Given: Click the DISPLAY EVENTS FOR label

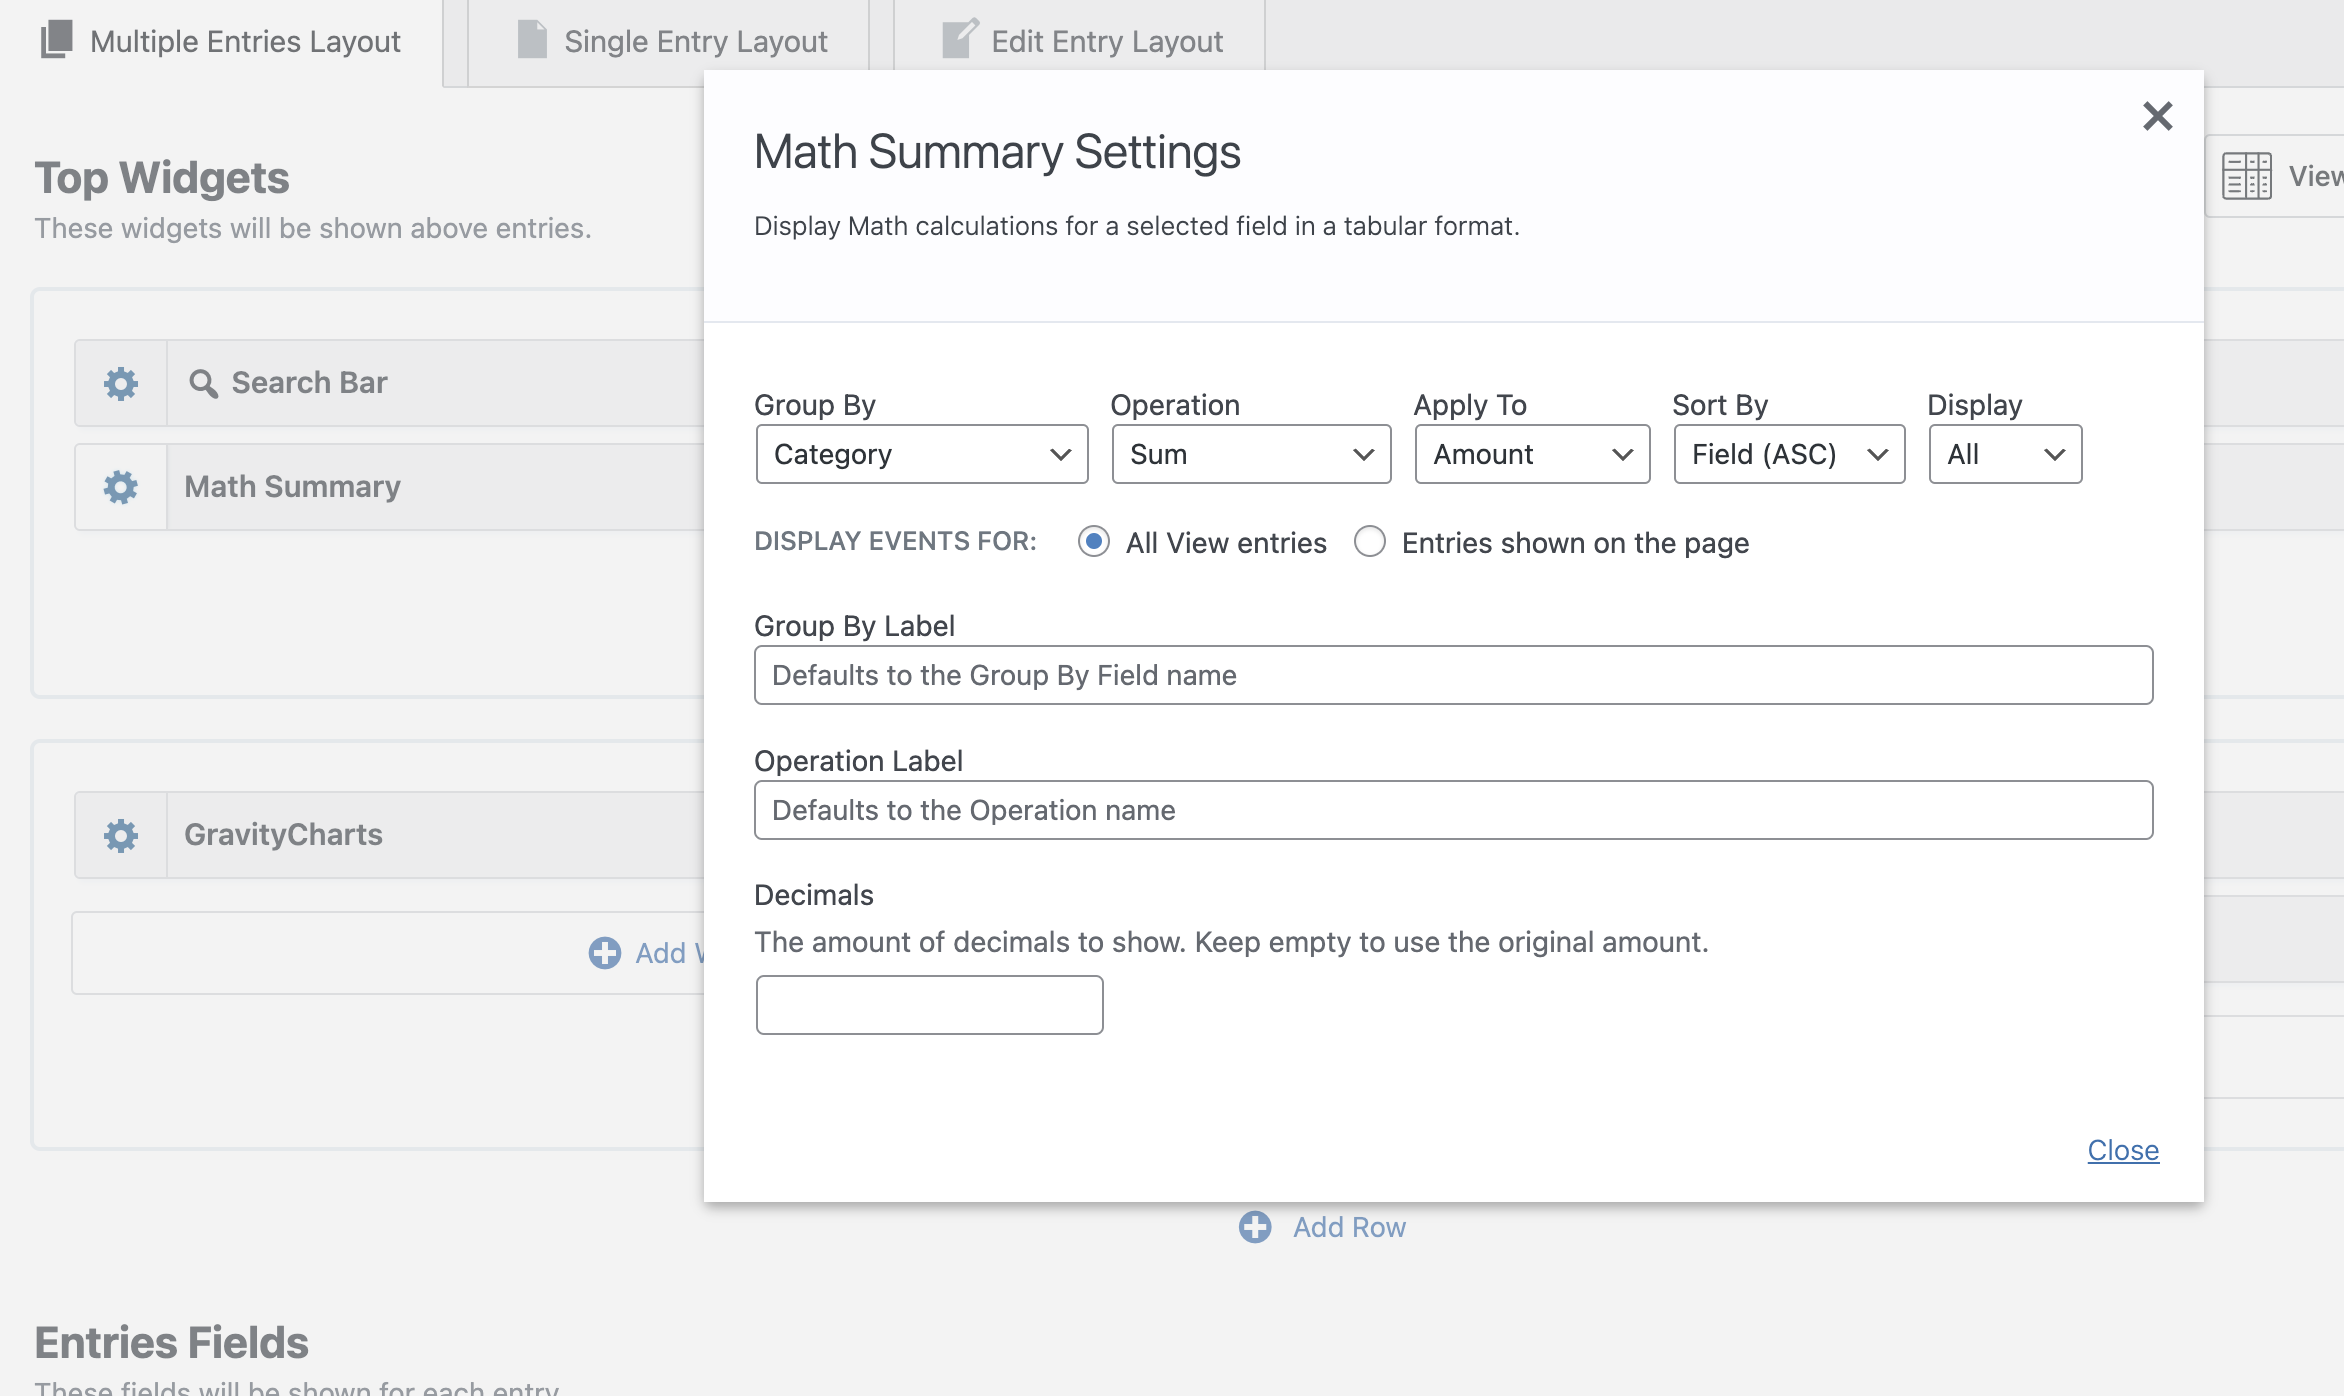Looking at the screenshot, I should pyautogui.click(x=895, y=541).
